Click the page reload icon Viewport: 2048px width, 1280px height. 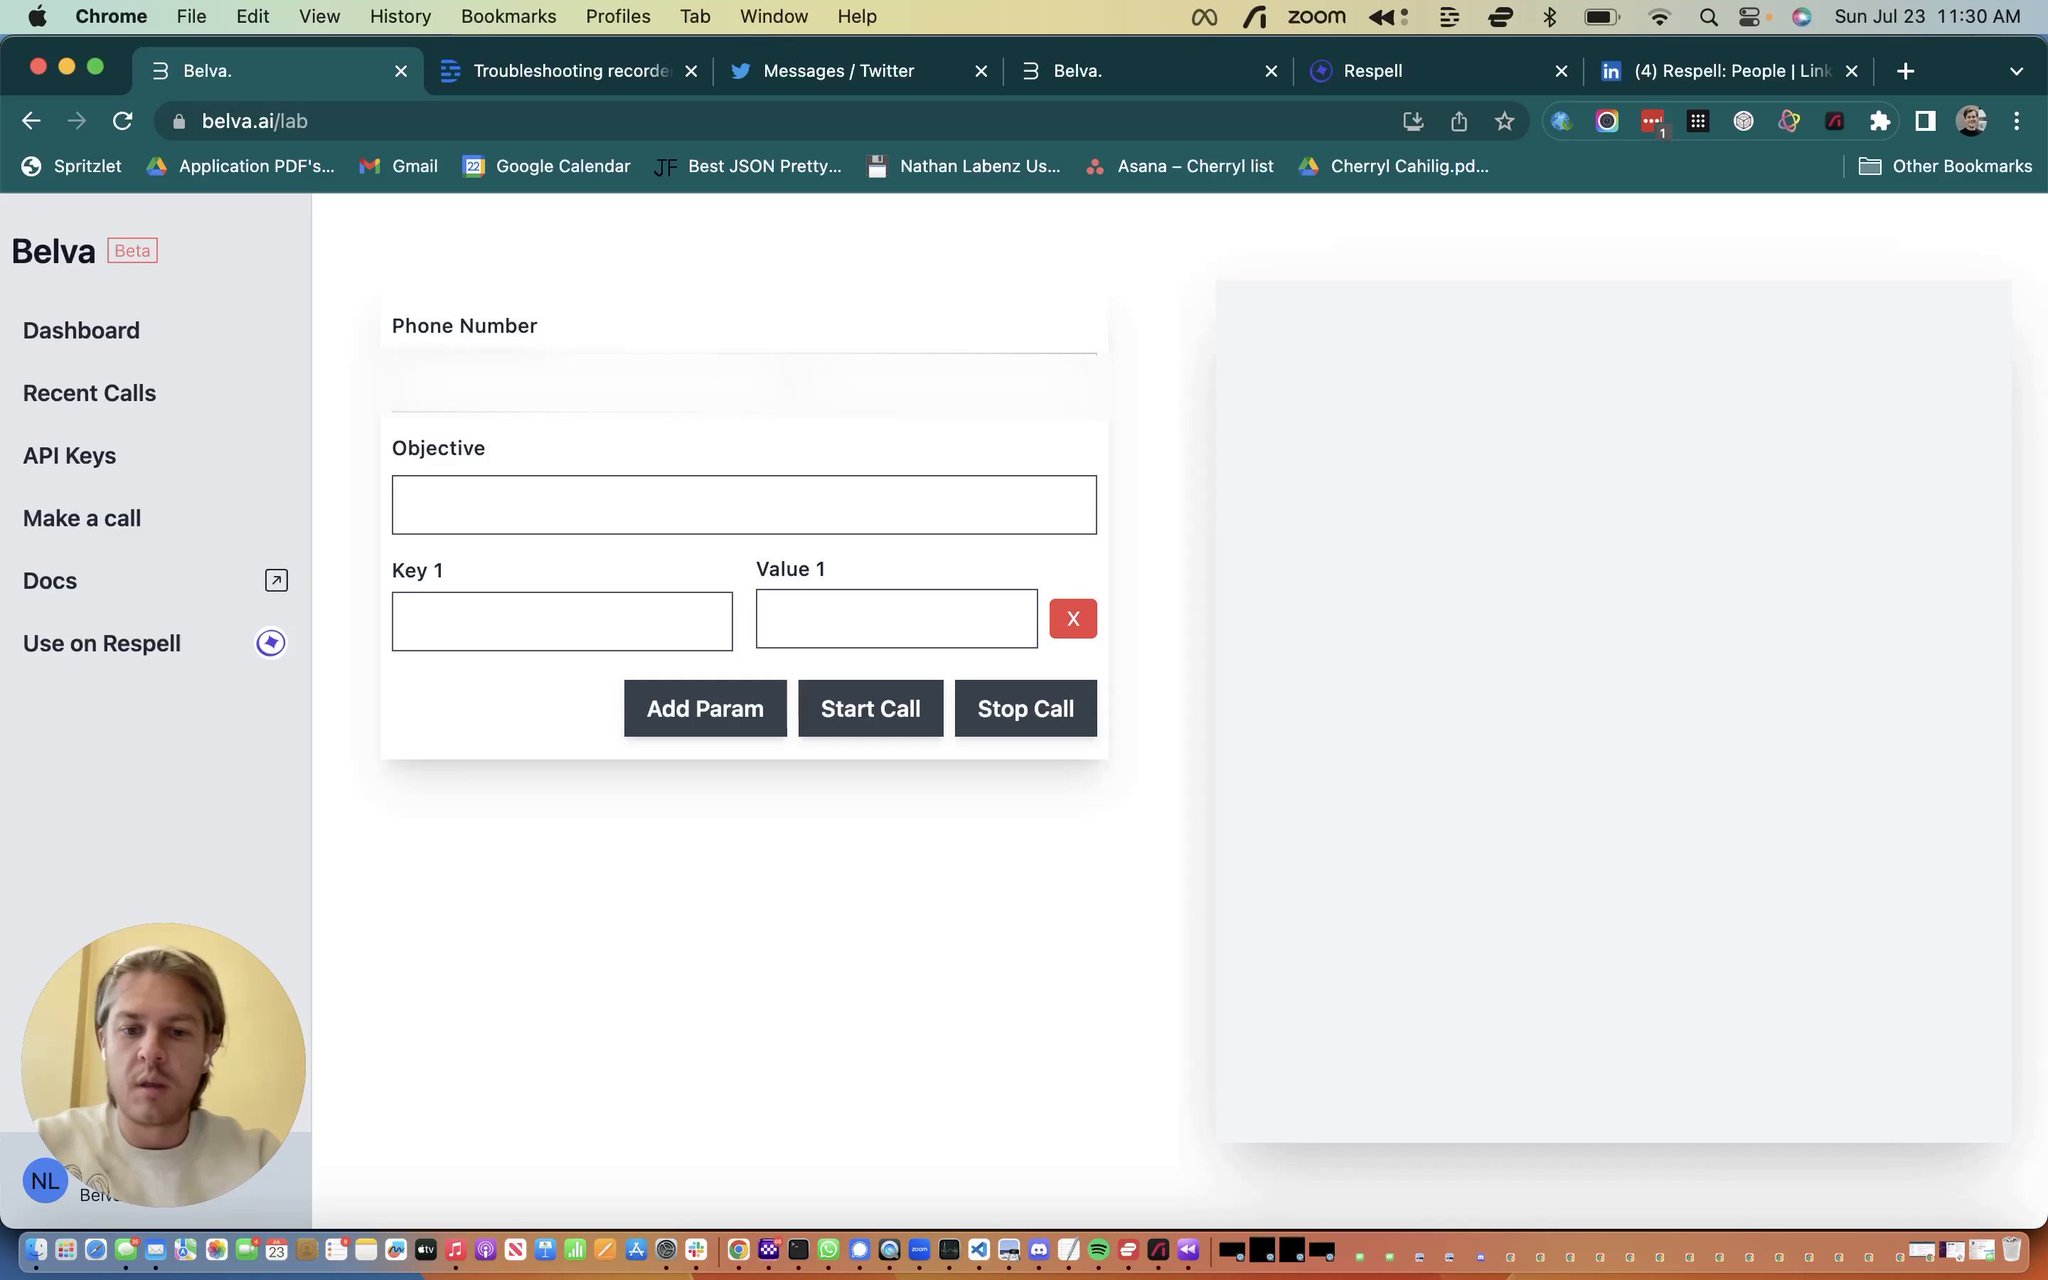[123, 121]
